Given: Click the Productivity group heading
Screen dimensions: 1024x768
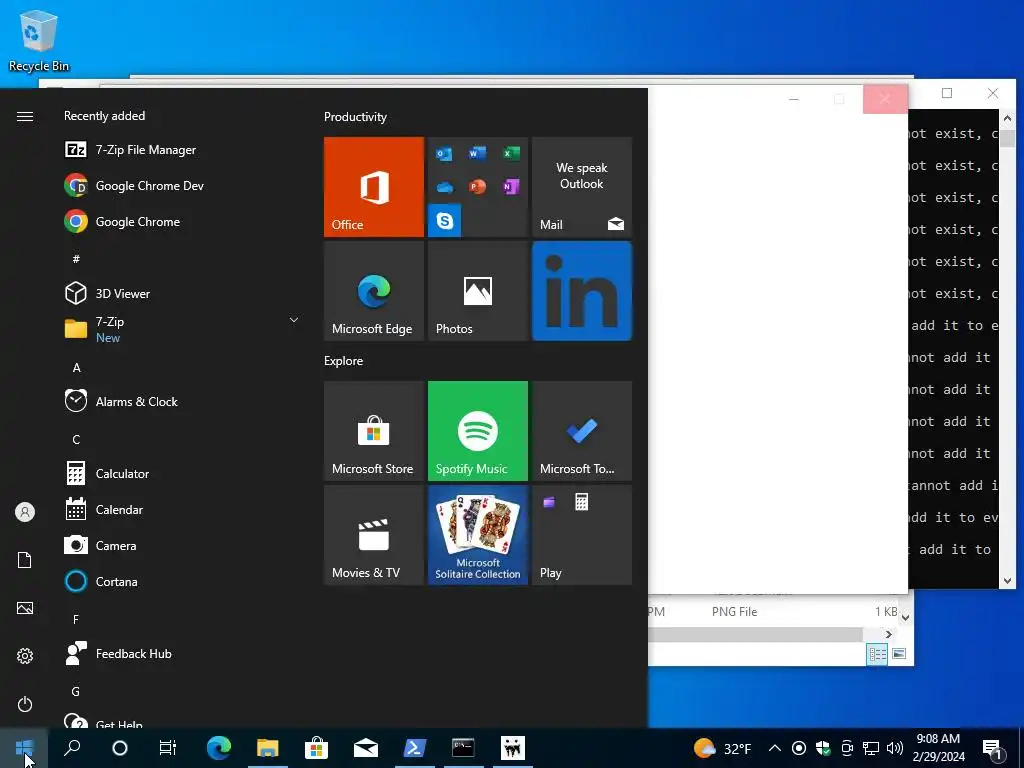Looking at the screenshot, I should pyautogui.click(x=355, y=117).
